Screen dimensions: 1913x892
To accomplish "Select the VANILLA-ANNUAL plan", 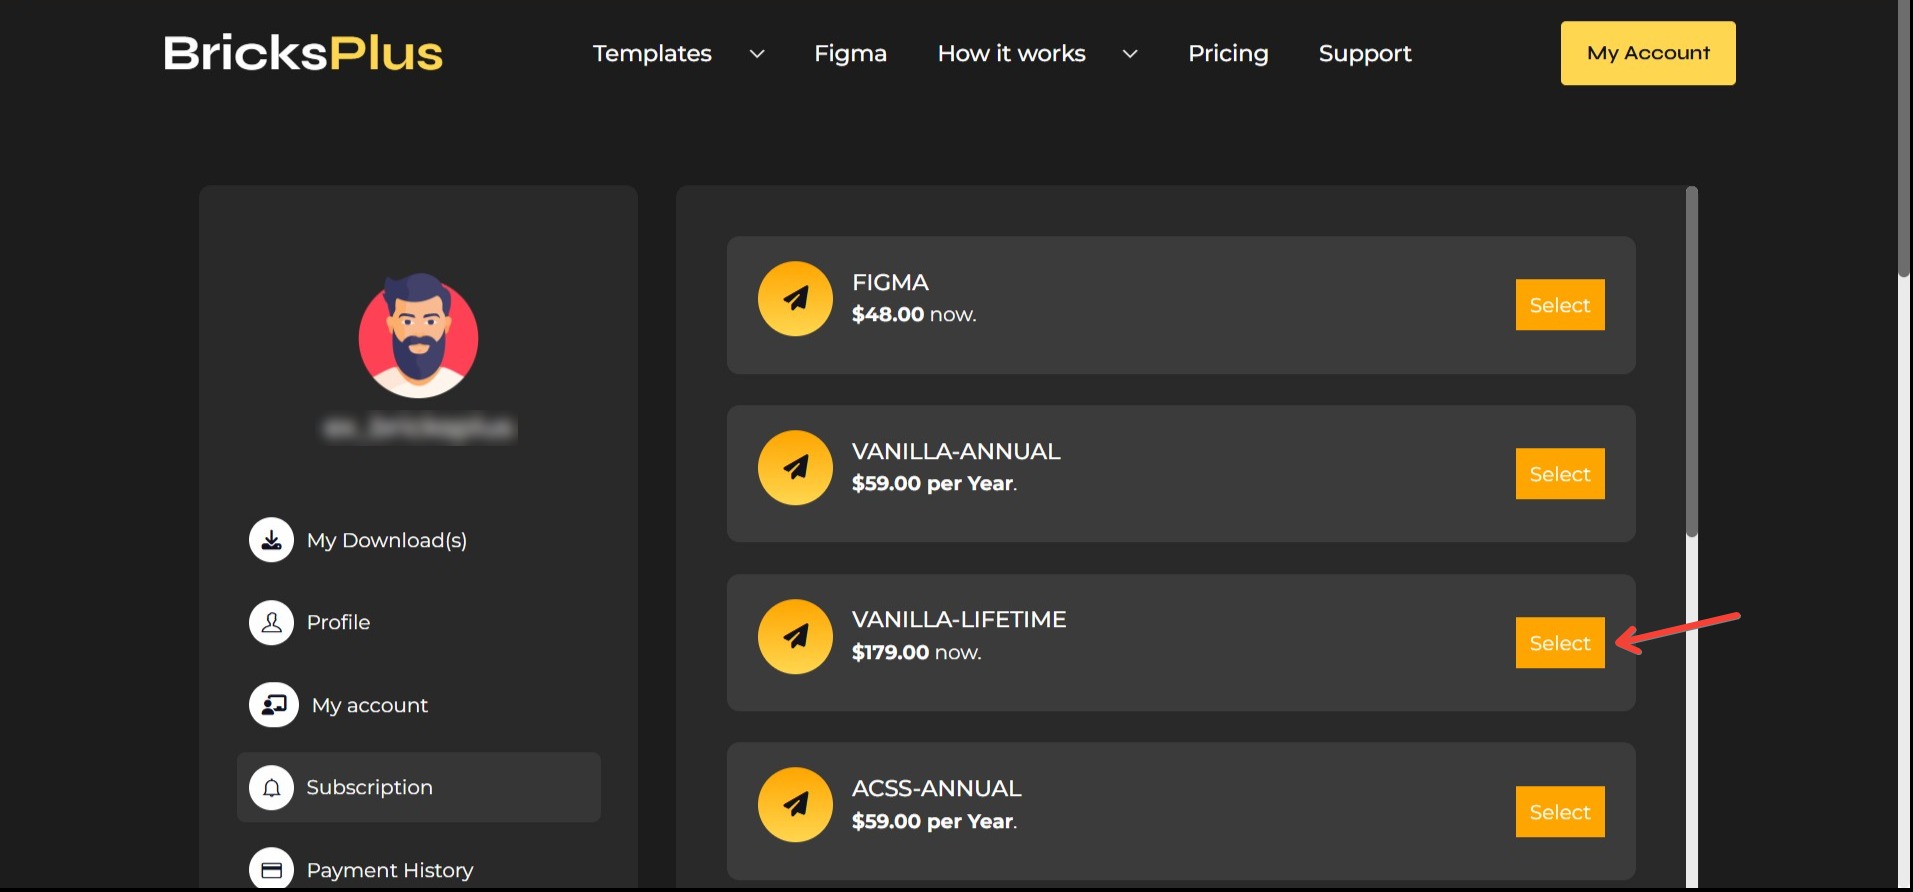I will tap(1560, 474).
